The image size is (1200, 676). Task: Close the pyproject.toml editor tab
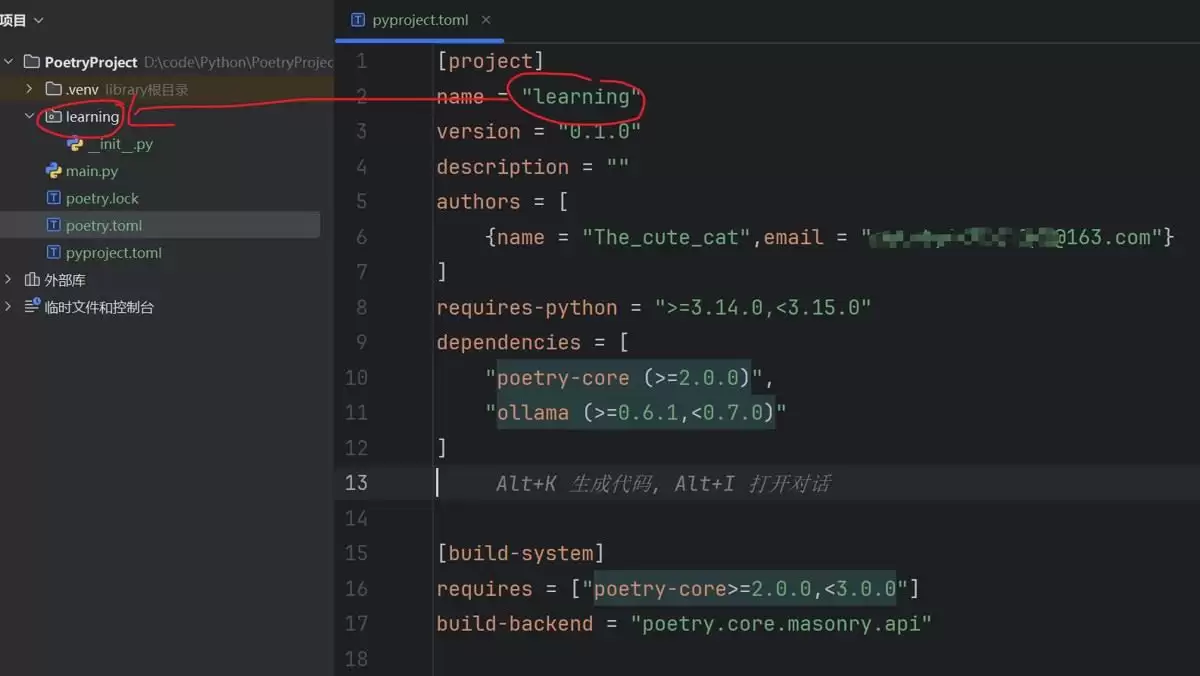coord(487,20)
